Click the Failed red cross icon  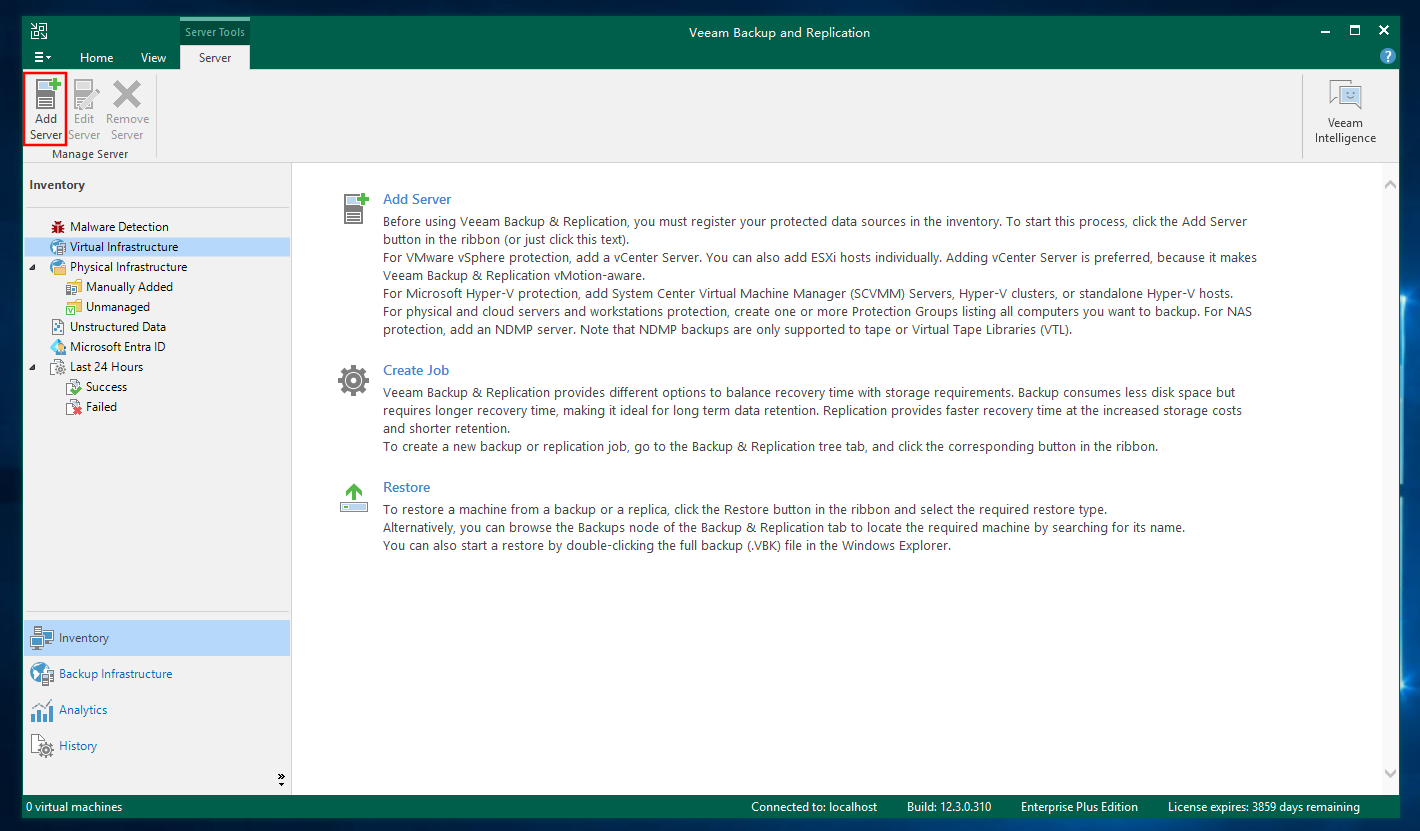[x=74, y=407]
